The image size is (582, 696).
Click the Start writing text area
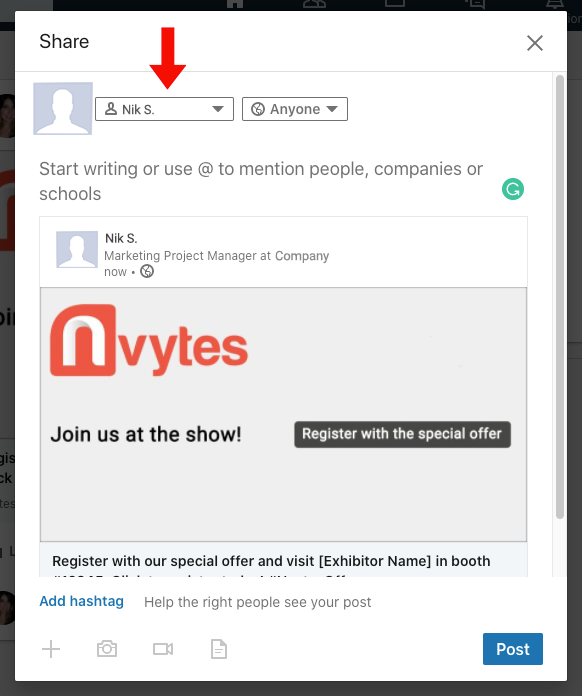click(262, 181)
